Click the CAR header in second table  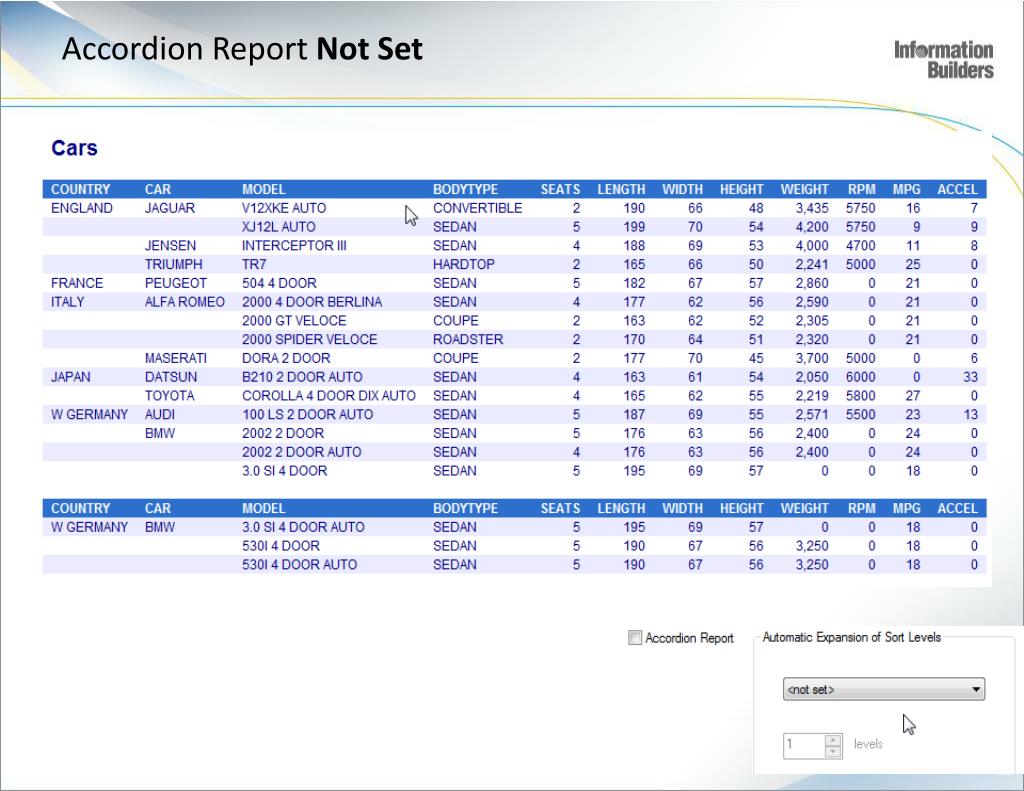pyautogui.click(x=157, y=508)
